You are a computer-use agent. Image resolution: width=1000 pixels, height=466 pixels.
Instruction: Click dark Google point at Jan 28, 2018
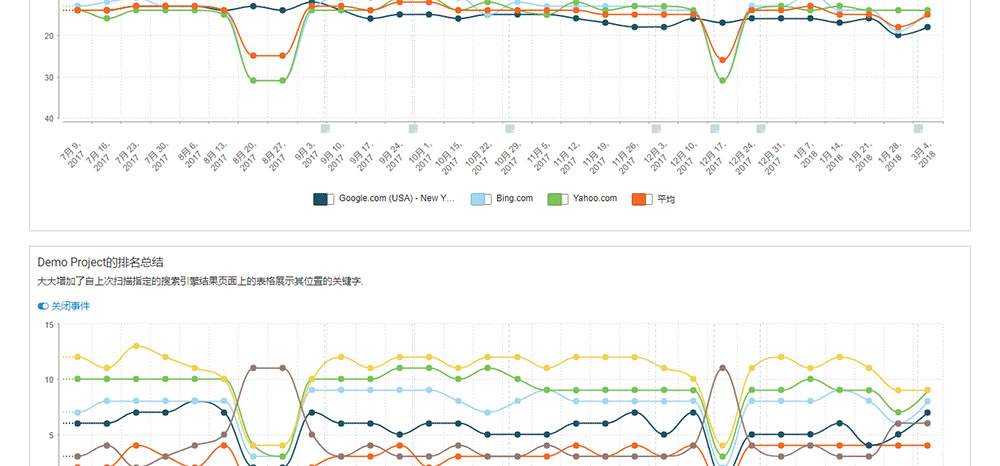point(898,35)
